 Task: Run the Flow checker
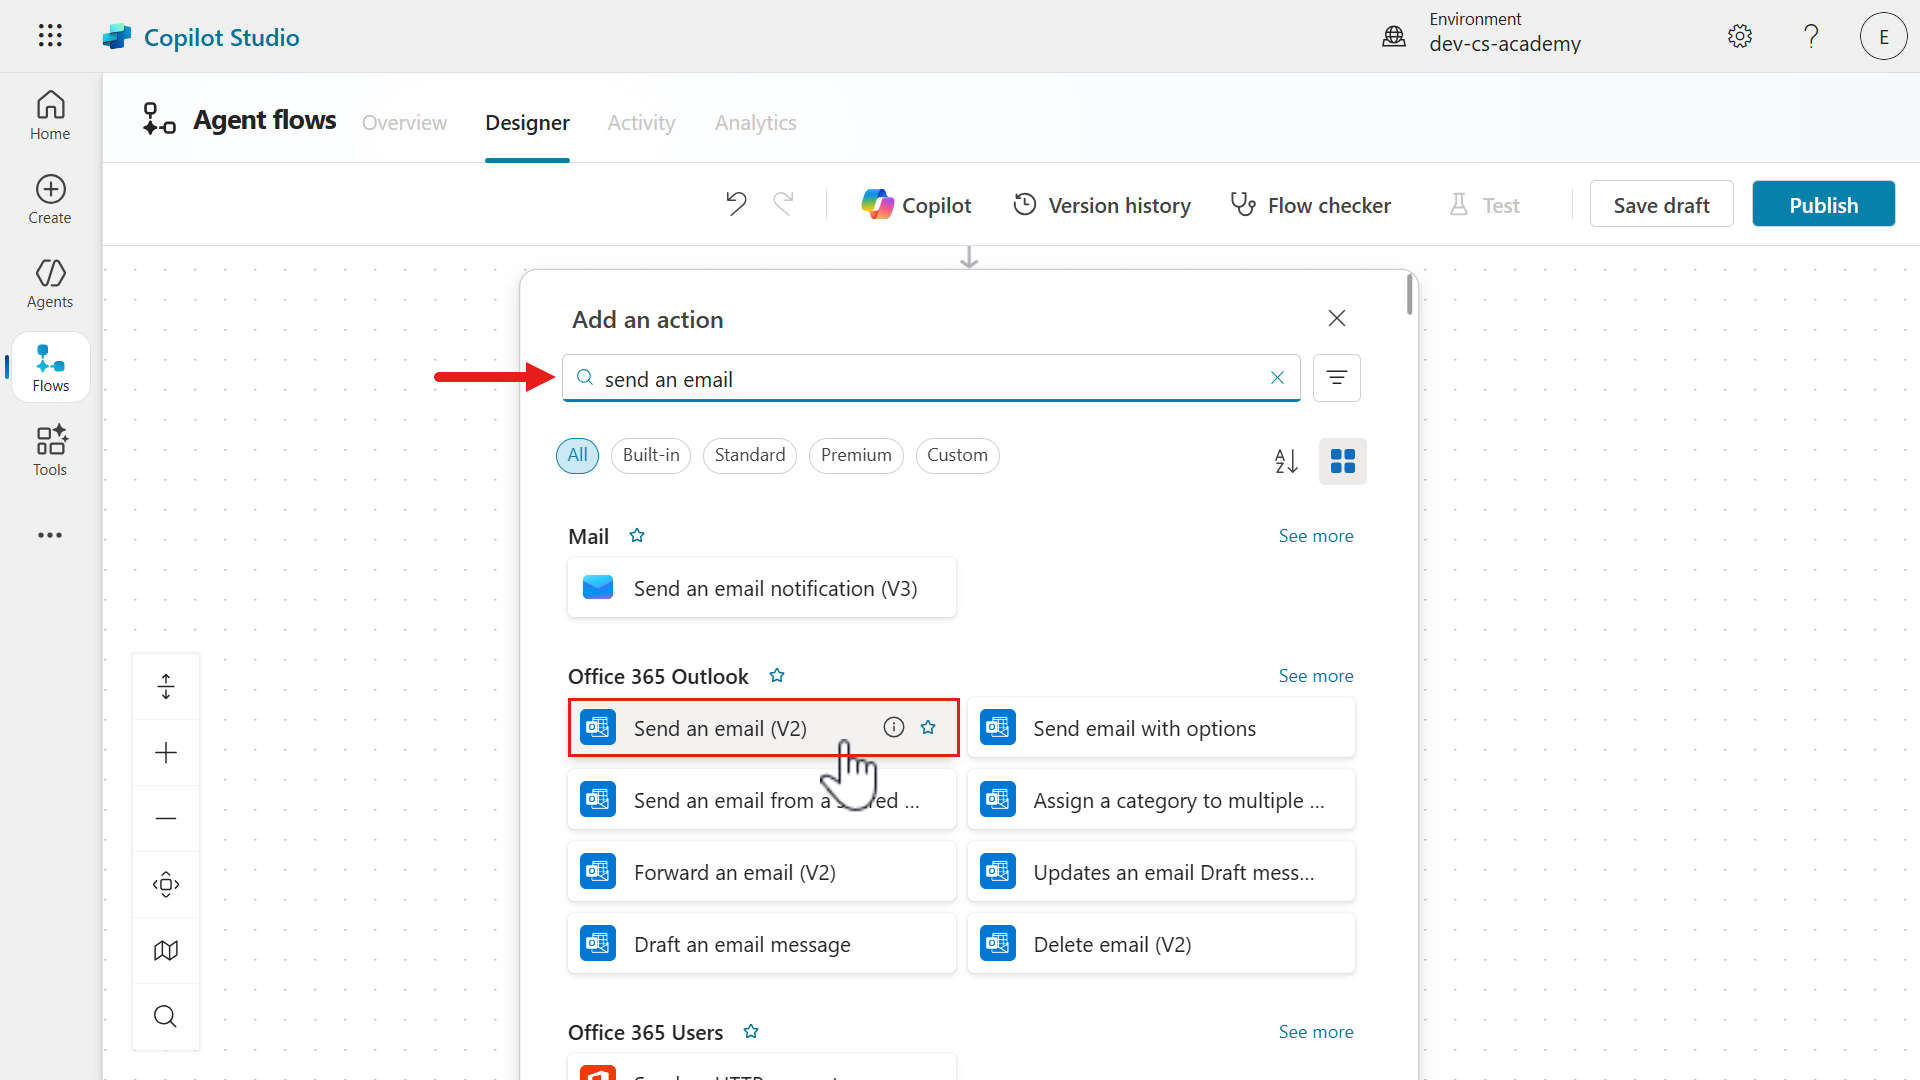[1310, 204]
